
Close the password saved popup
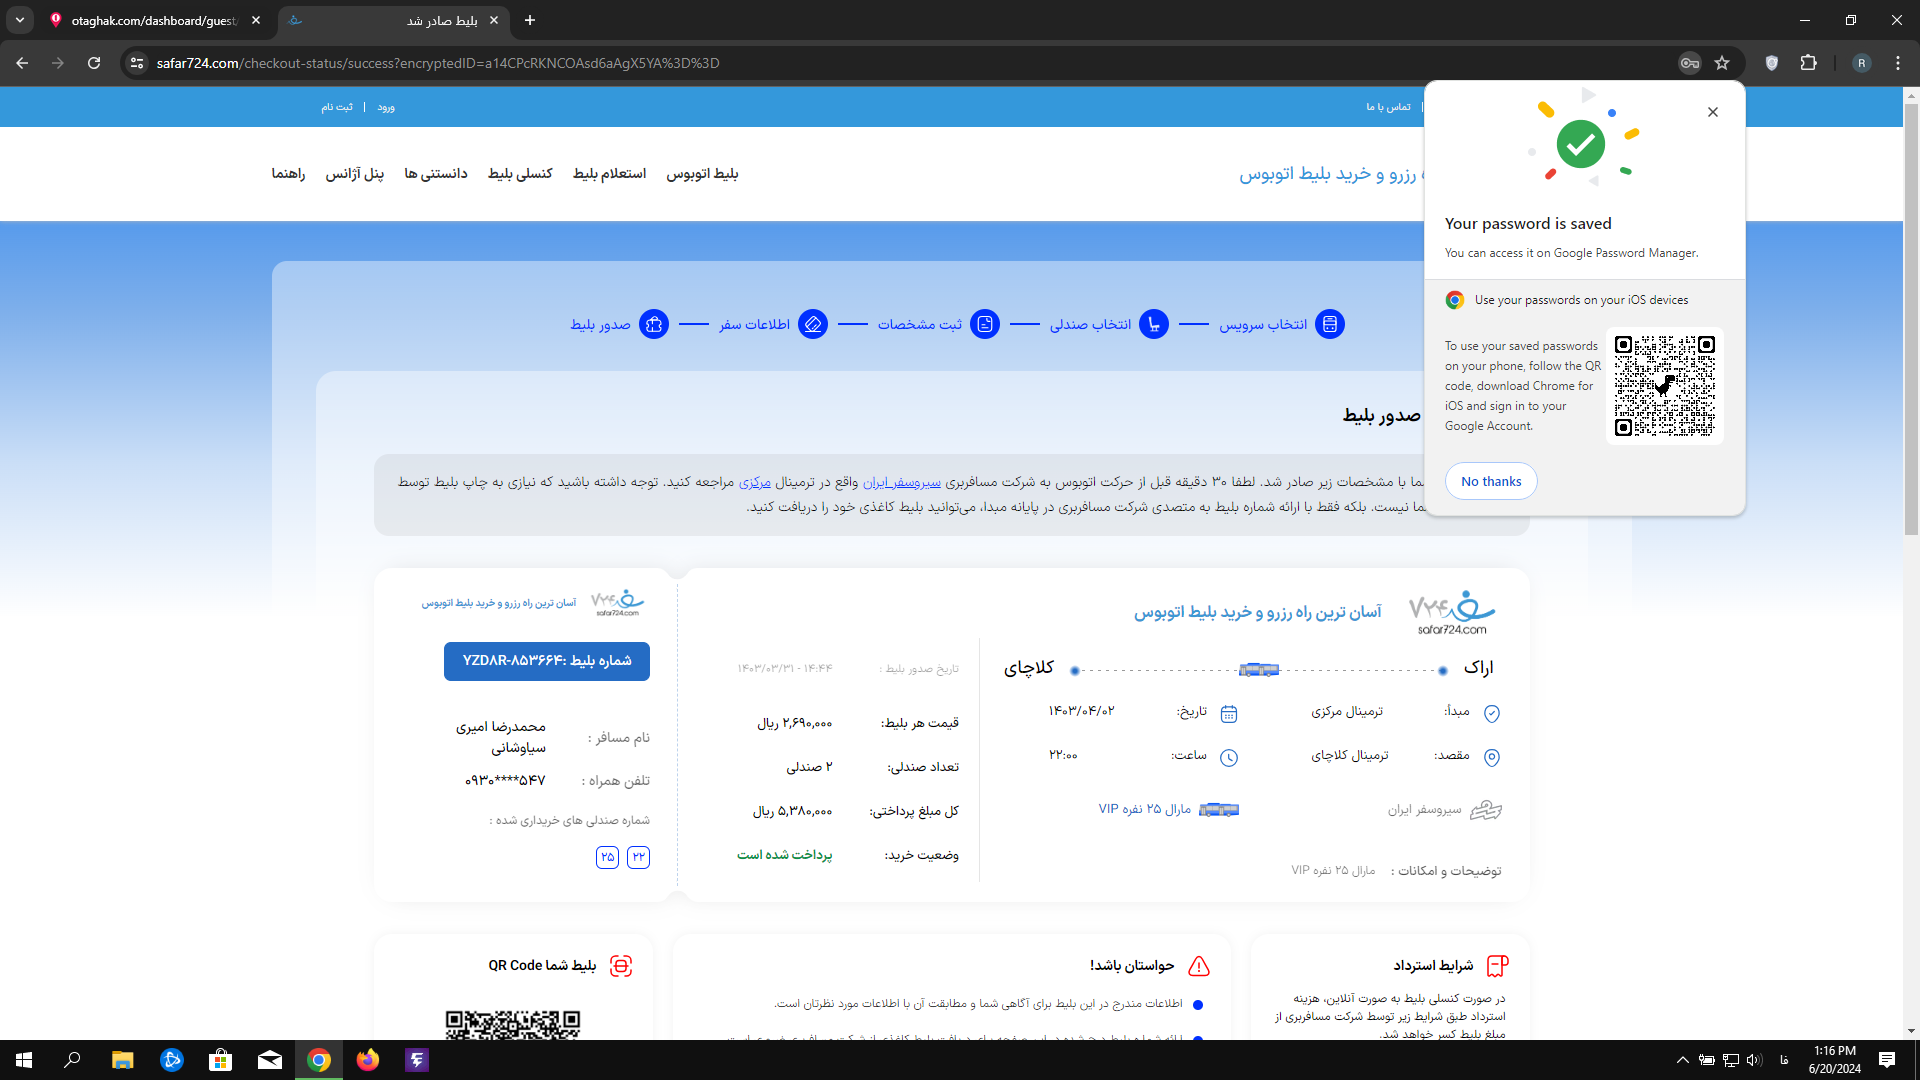click(x=1713, y=112)
